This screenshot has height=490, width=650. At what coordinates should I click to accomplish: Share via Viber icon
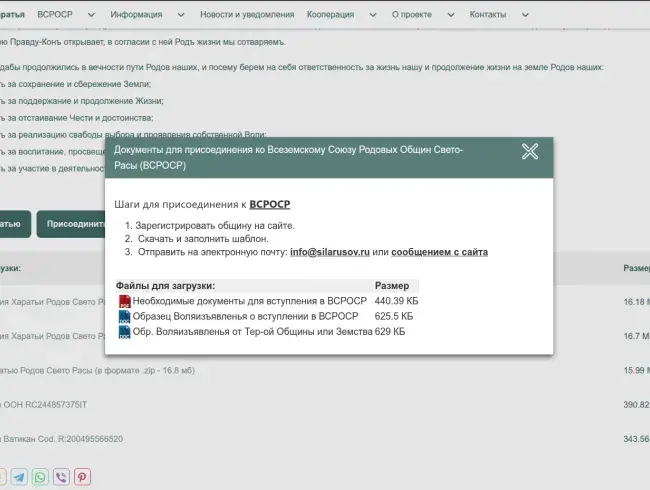tap(61, 477)
